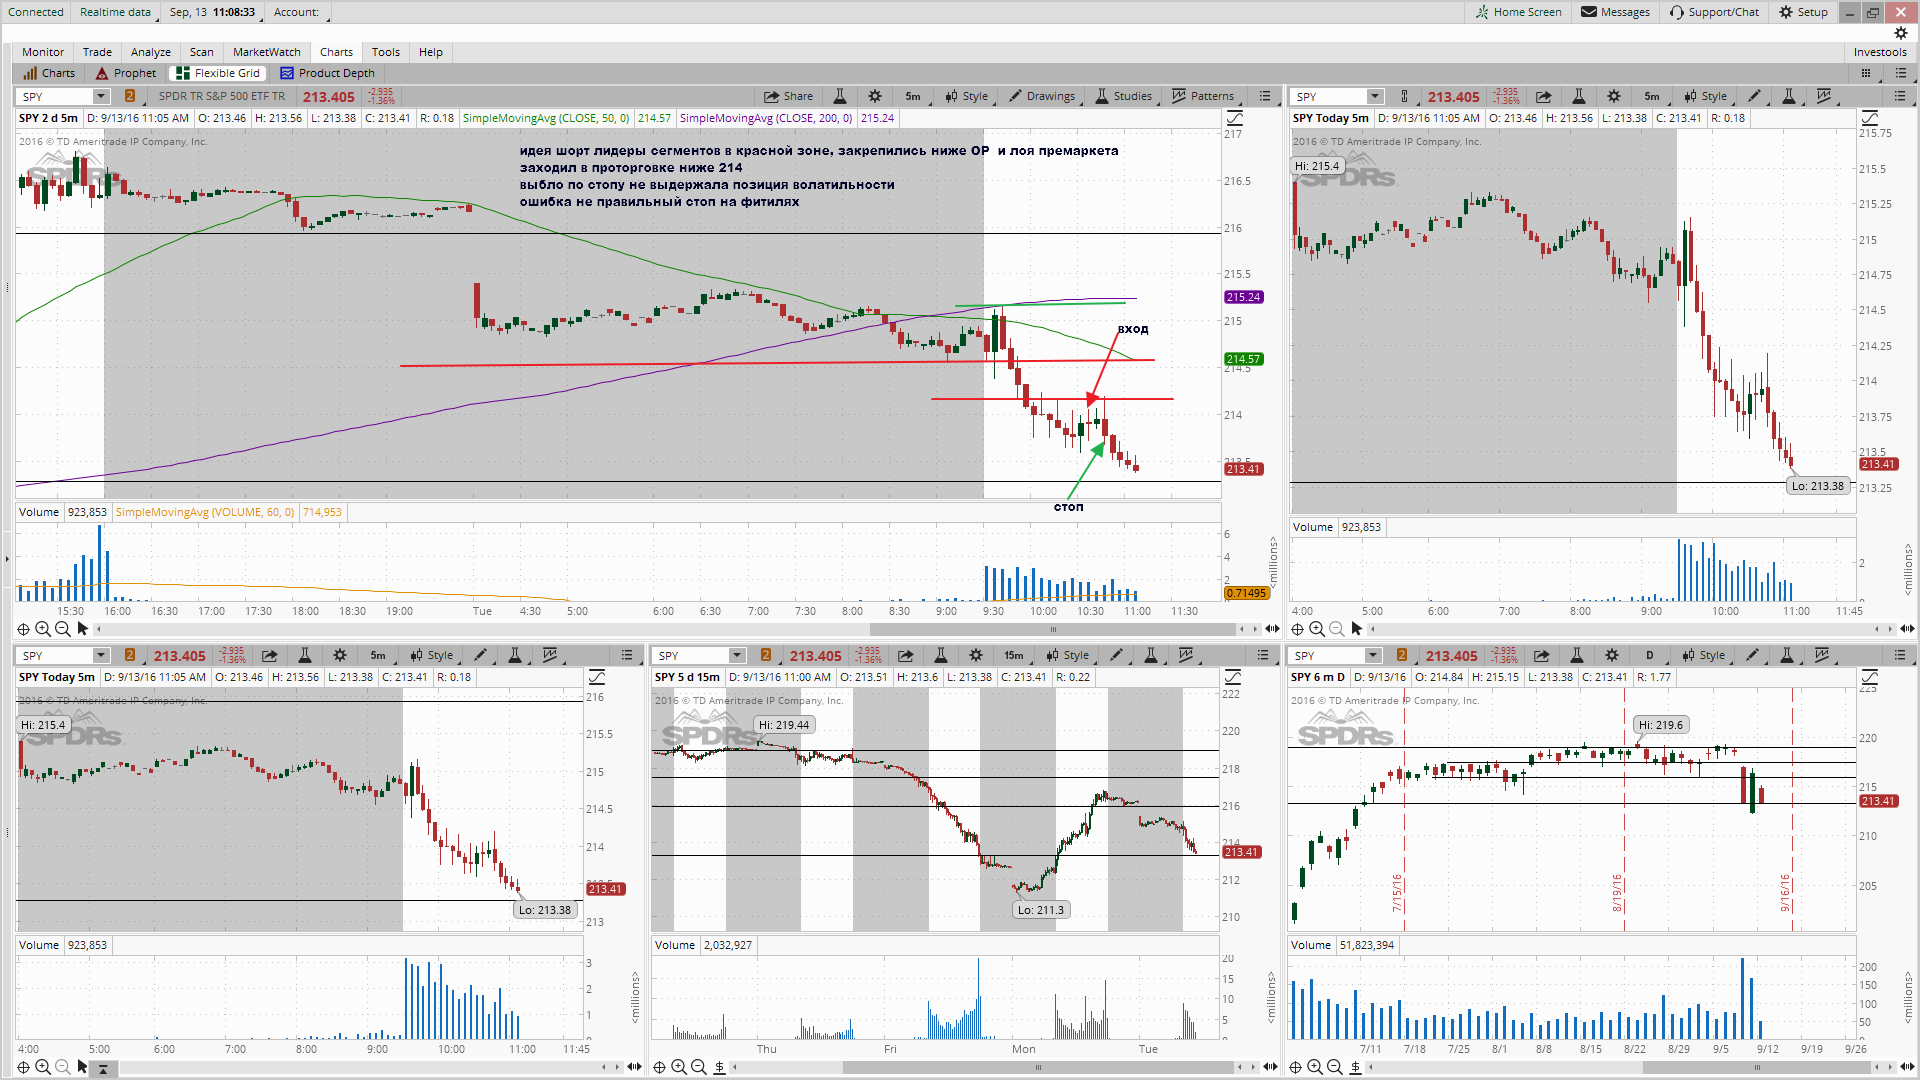The width and height of the screenshot is (1920, 1080).
Task: Open the Setup menu
Action: coord(1804,12)
